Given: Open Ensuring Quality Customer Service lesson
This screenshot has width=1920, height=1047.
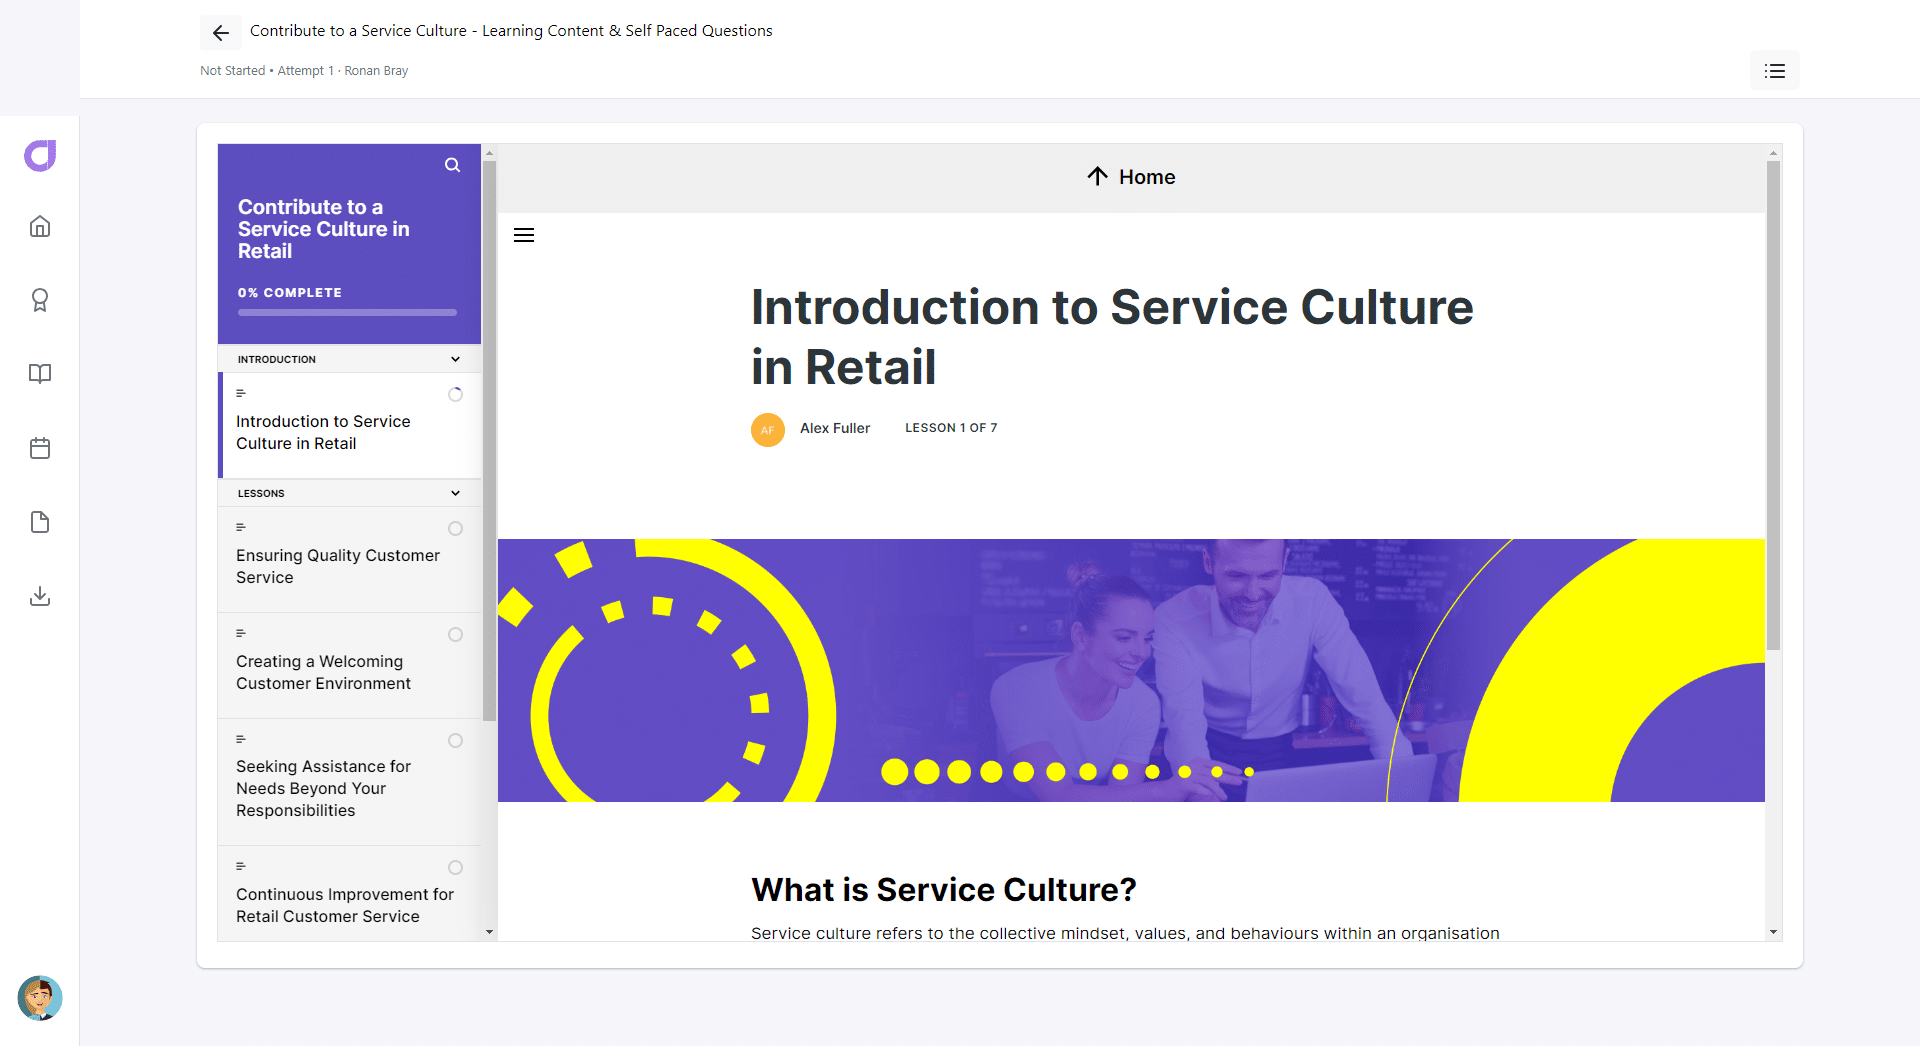Looking at the screenshot, I should pyautogui.click(x=349, y=560).
